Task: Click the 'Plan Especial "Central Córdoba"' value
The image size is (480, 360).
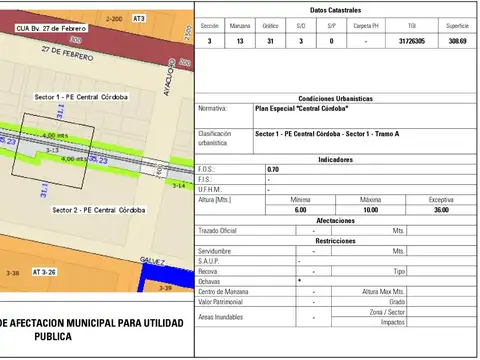Action: [x=302, y=108]
